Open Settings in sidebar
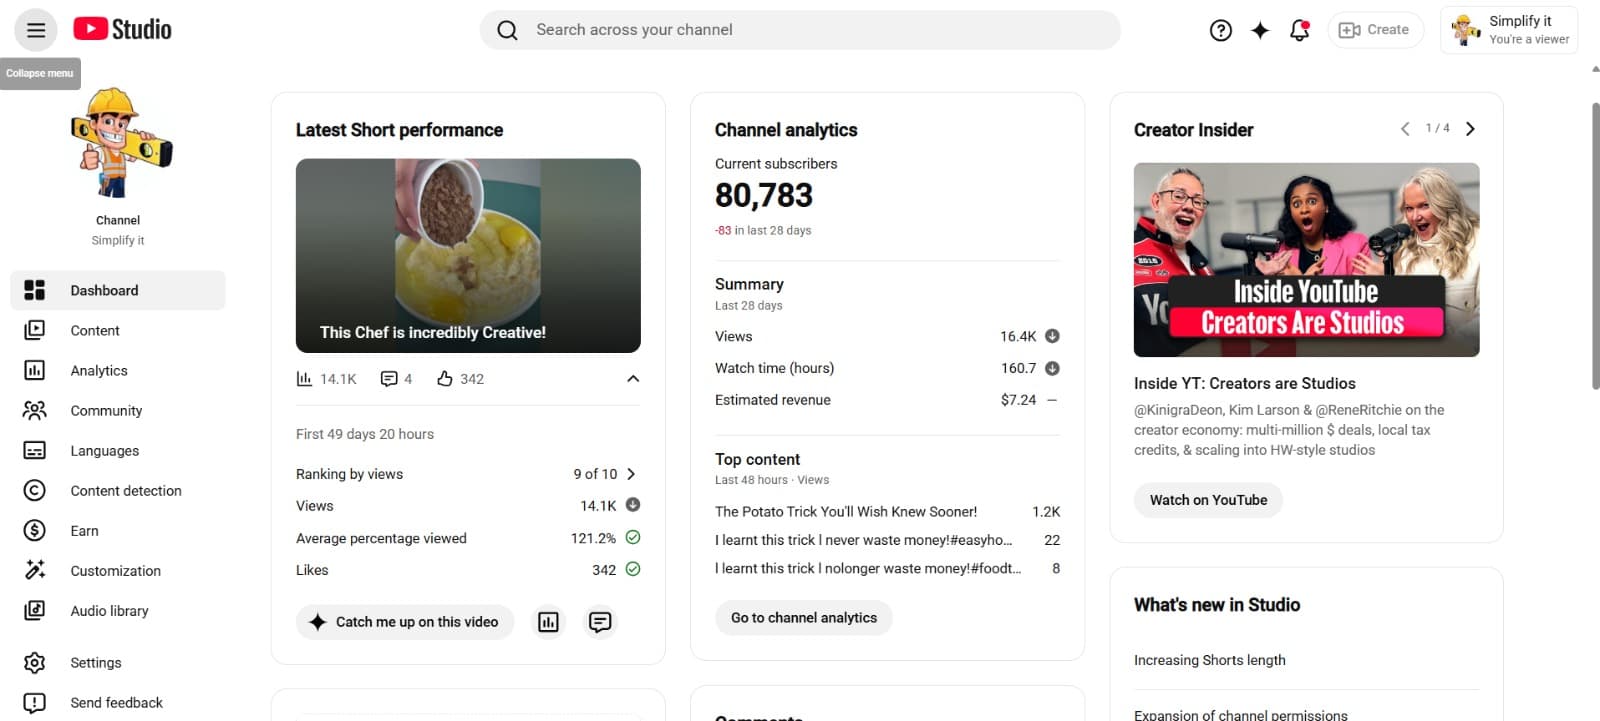1600x721 pixels. tap(118, 662)
